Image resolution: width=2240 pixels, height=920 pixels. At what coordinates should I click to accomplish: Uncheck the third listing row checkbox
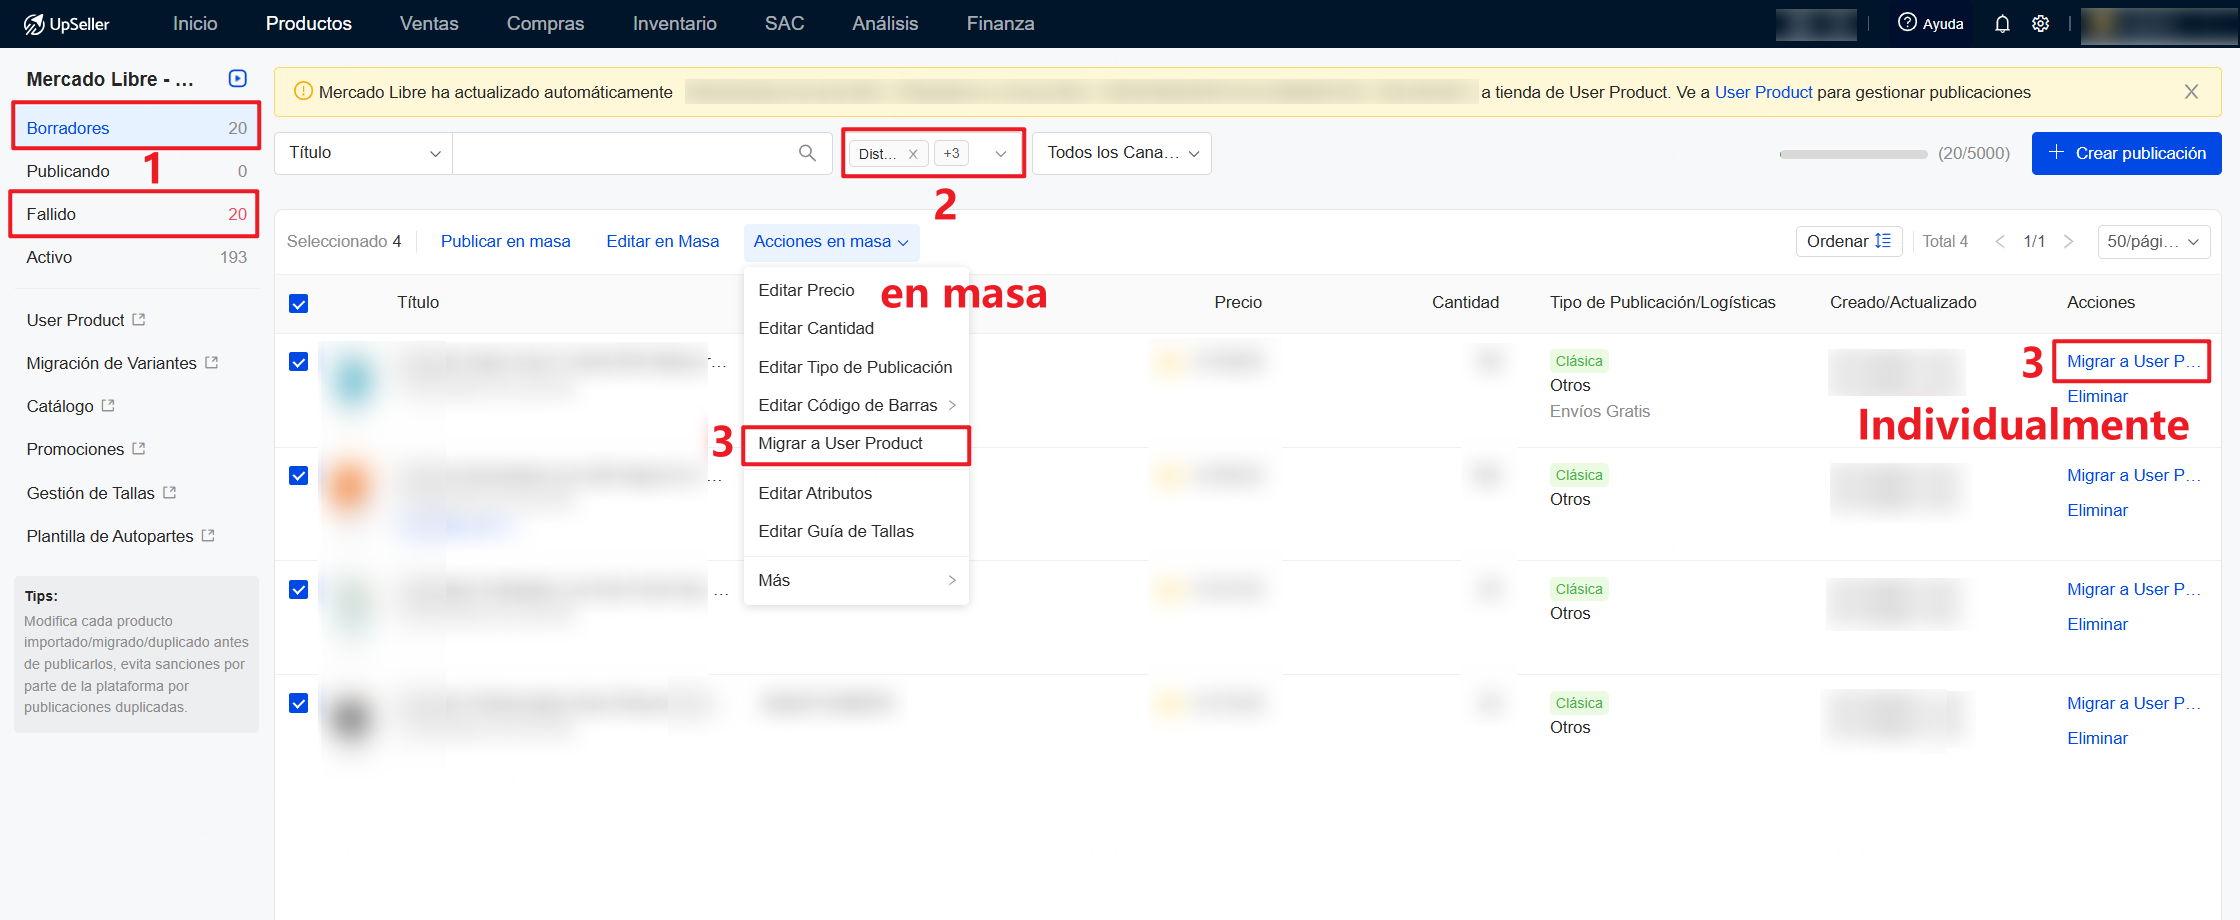(x=298, y=590)
